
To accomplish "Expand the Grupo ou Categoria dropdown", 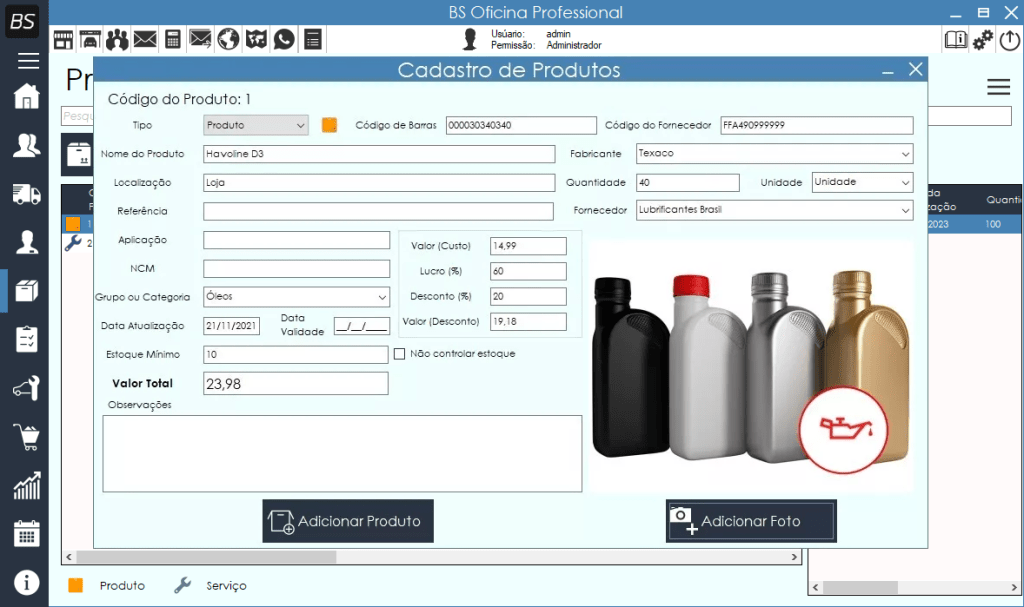I will 296,297.
